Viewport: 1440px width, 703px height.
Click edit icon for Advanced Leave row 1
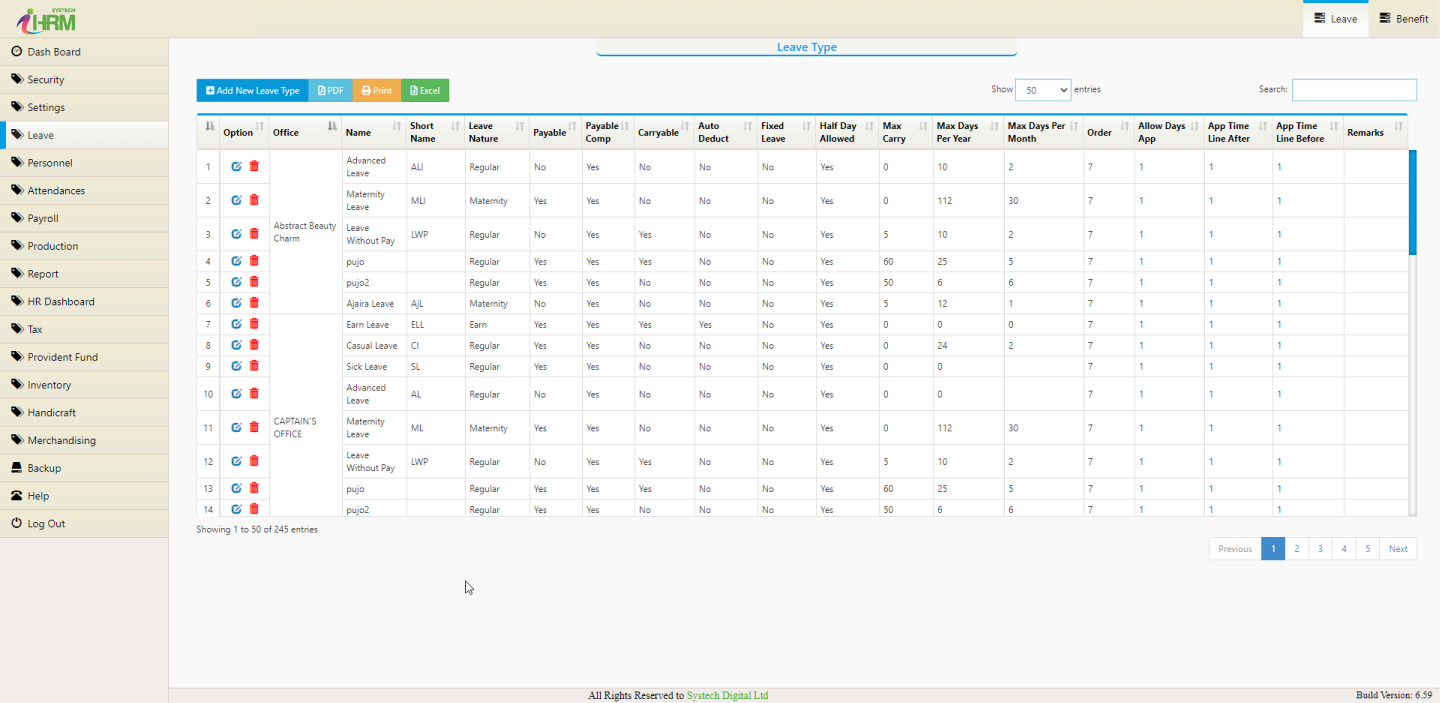point(236,166)
